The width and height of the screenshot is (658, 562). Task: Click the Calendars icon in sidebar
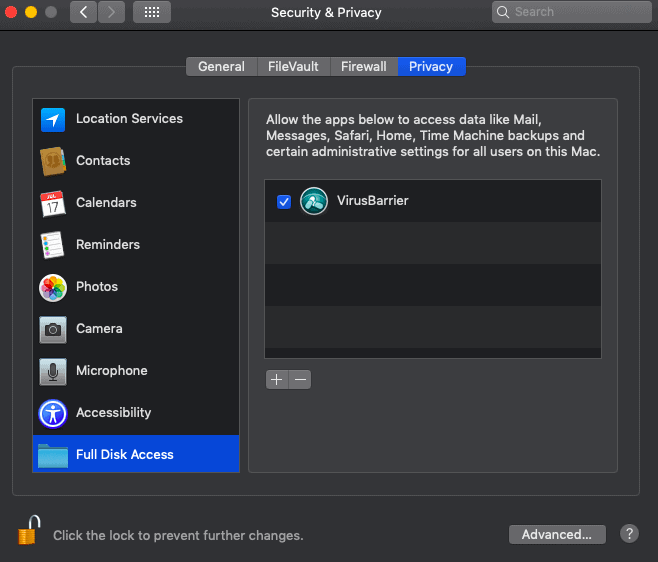(x=53, y=204)
